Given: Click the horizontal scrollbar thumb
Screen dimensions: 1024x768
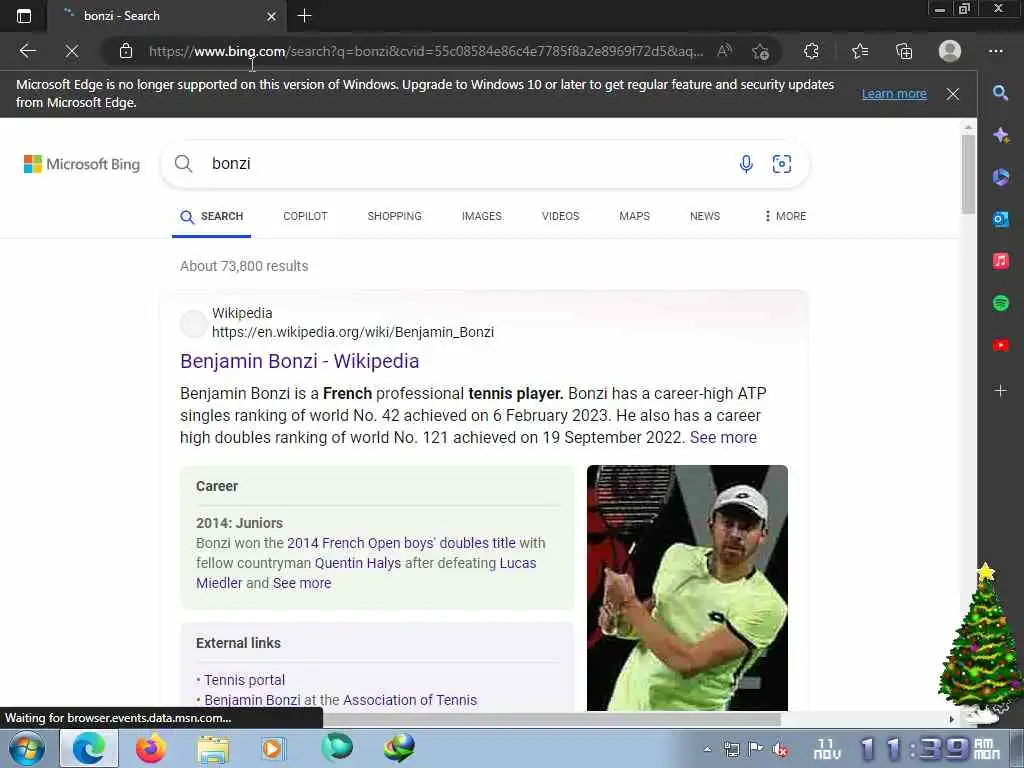Looking at the screenshot, I should 552,719.
